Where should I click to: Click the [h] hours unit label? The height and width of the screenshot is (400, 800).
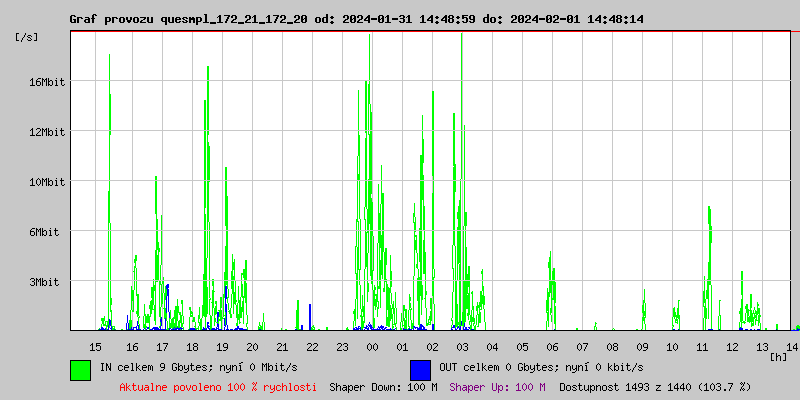(x=779, y=356)
